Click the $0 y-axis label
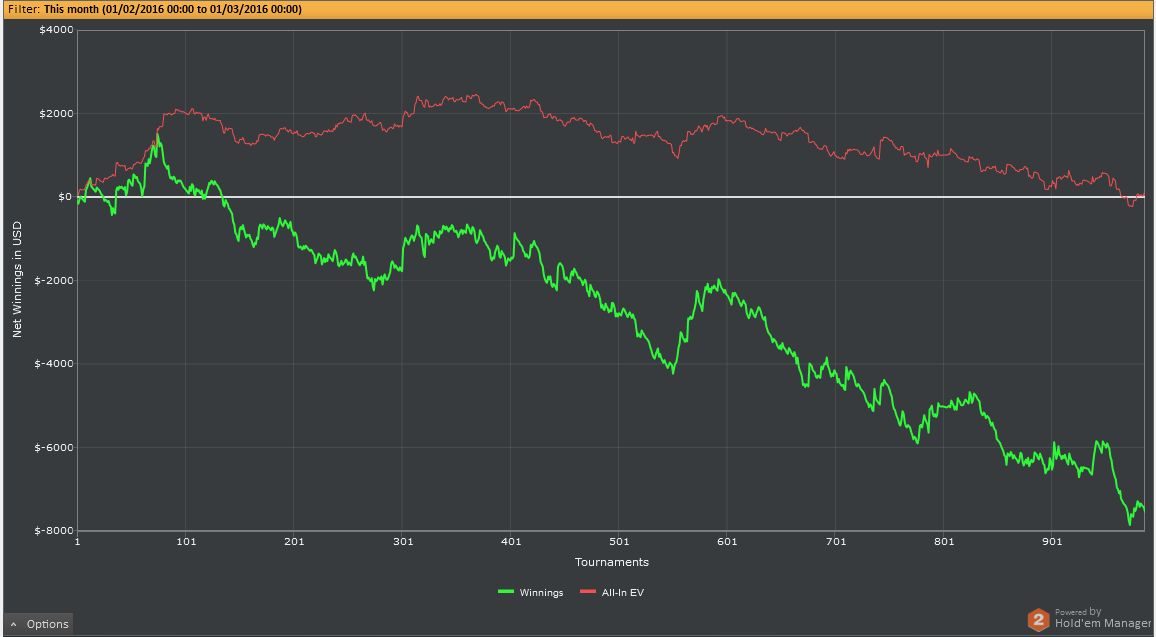The image size is (1156, 637). click(65, 197)
